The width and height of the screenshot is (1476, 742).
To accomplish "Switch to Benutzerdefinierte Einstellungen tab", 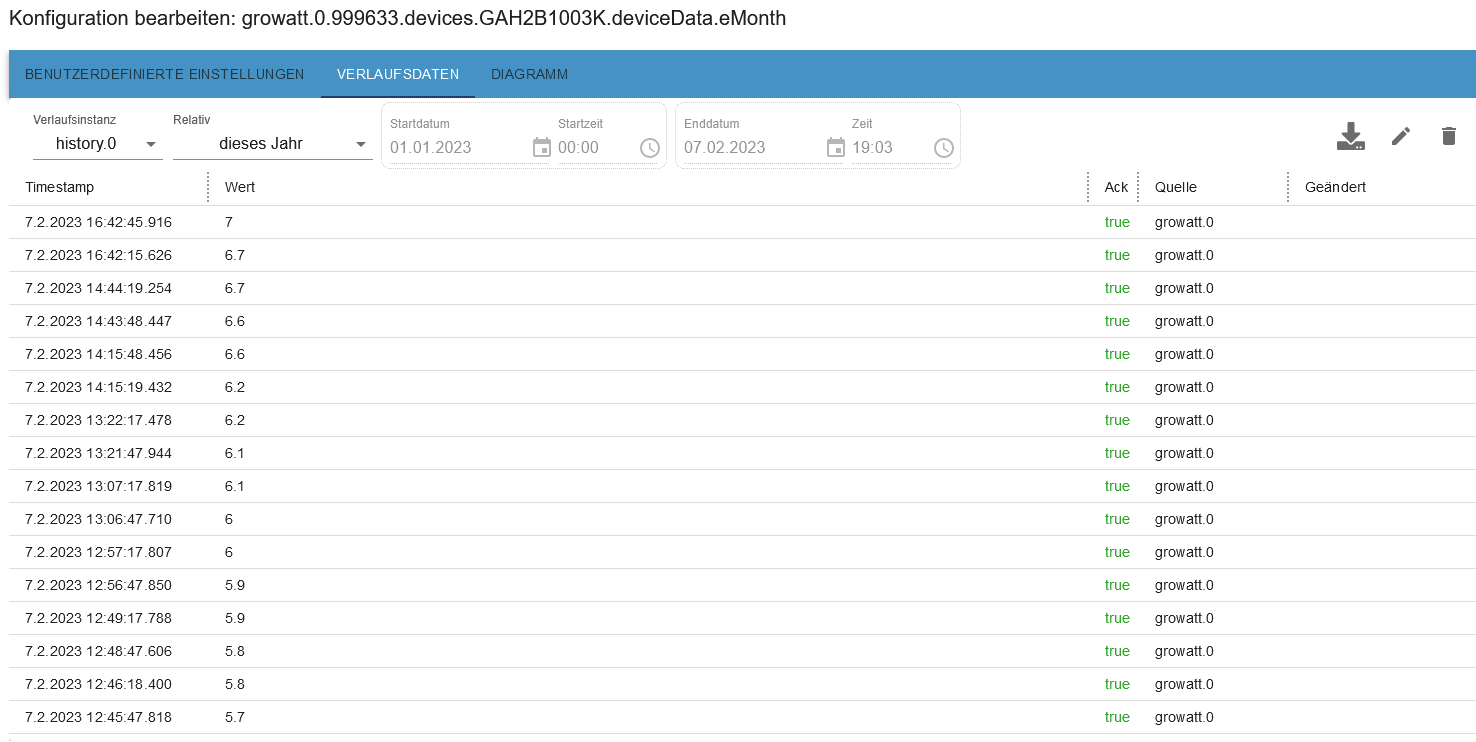I will [x=165, y=74].
